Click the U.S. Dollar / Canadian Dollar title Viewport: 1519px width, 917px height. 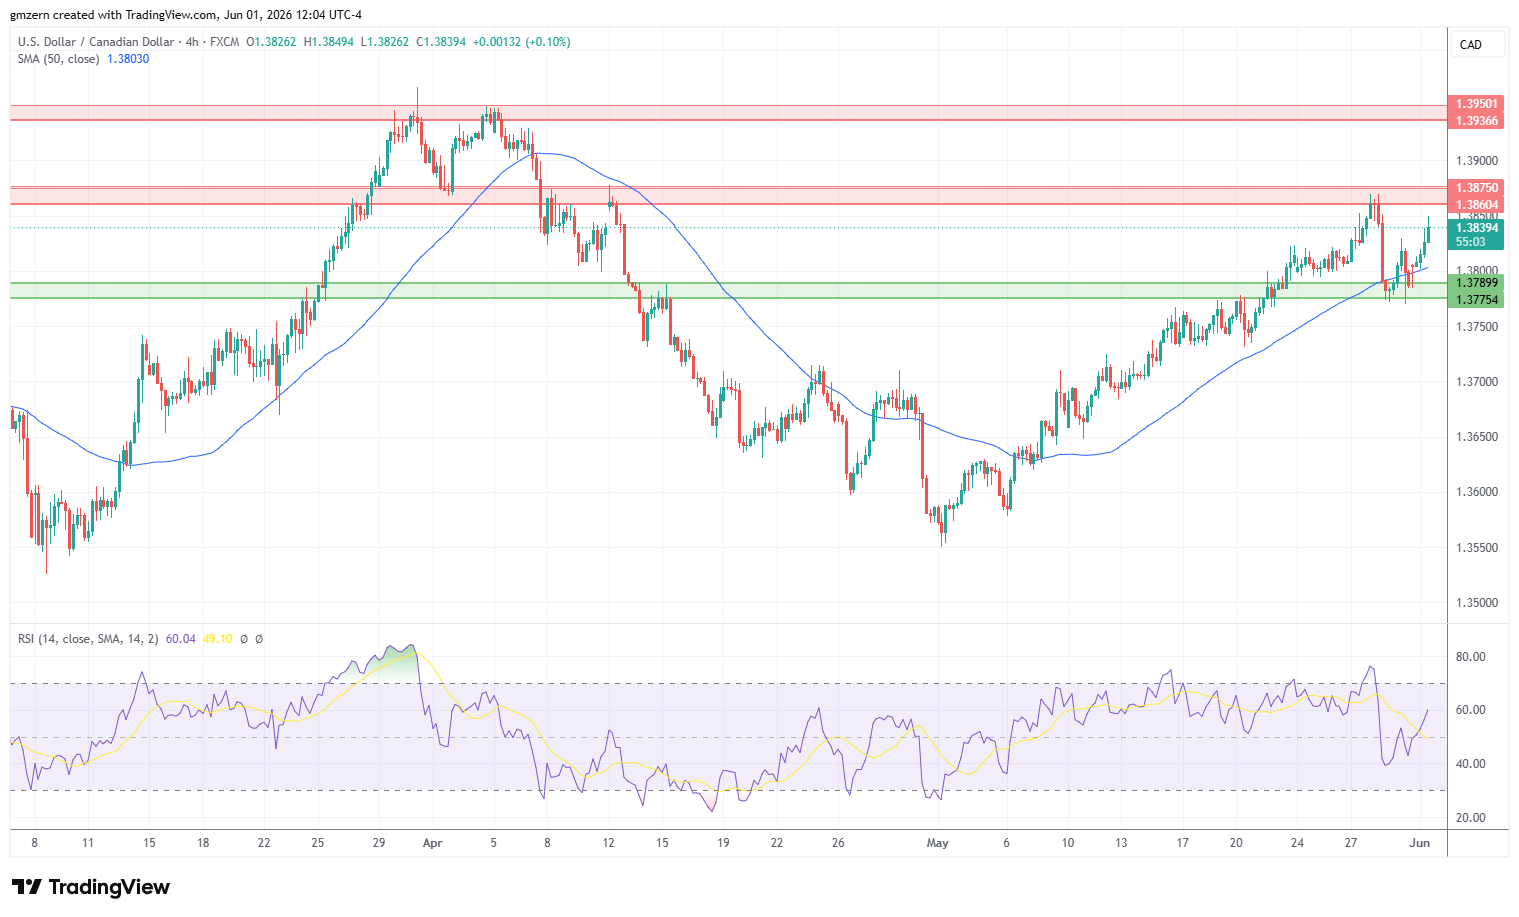click(96, 42)
